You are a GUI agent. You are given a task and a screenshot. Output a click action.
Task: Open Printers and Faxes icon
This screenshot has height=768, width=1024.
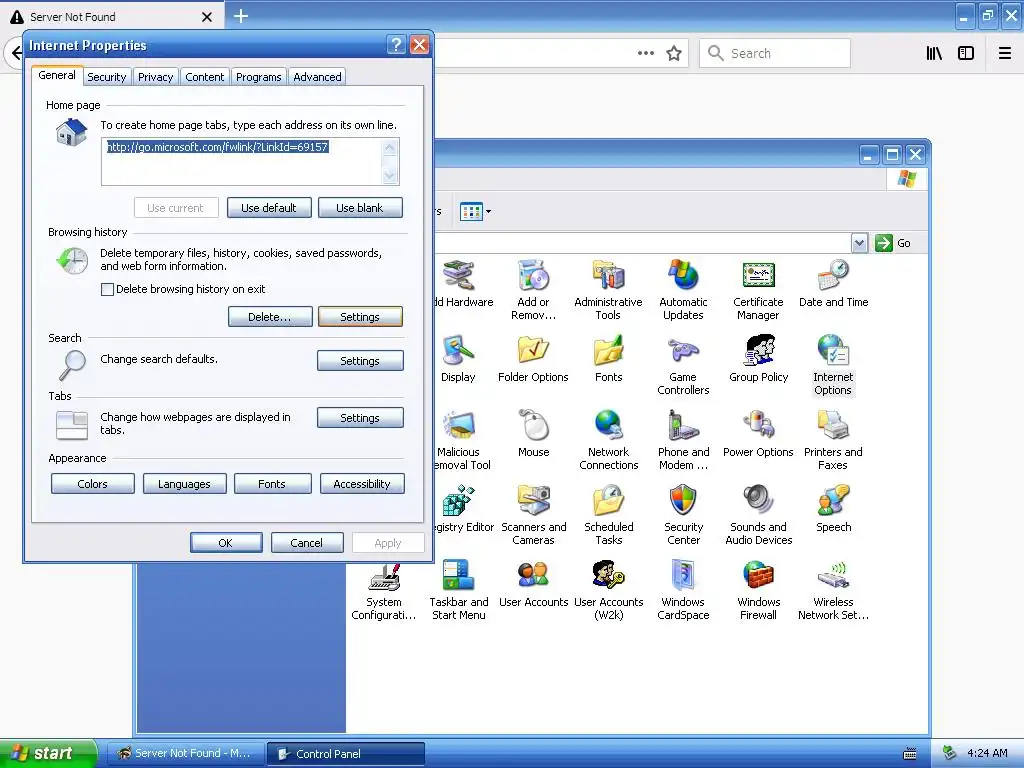pos(833,440)
